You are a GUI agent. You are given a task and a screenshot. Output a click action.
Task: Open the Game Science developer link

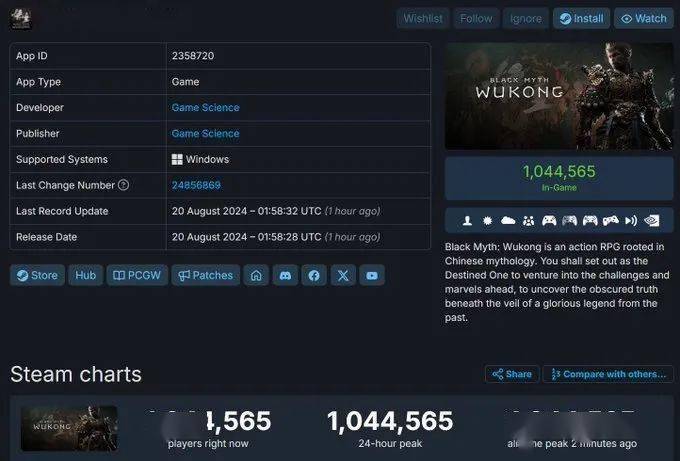tap(205, 107)
